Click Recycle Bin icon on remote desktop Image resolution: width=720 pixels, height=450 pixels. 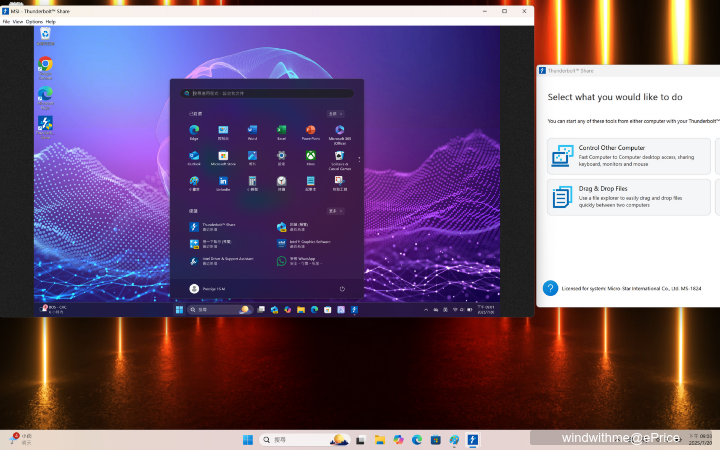[45, 36]
